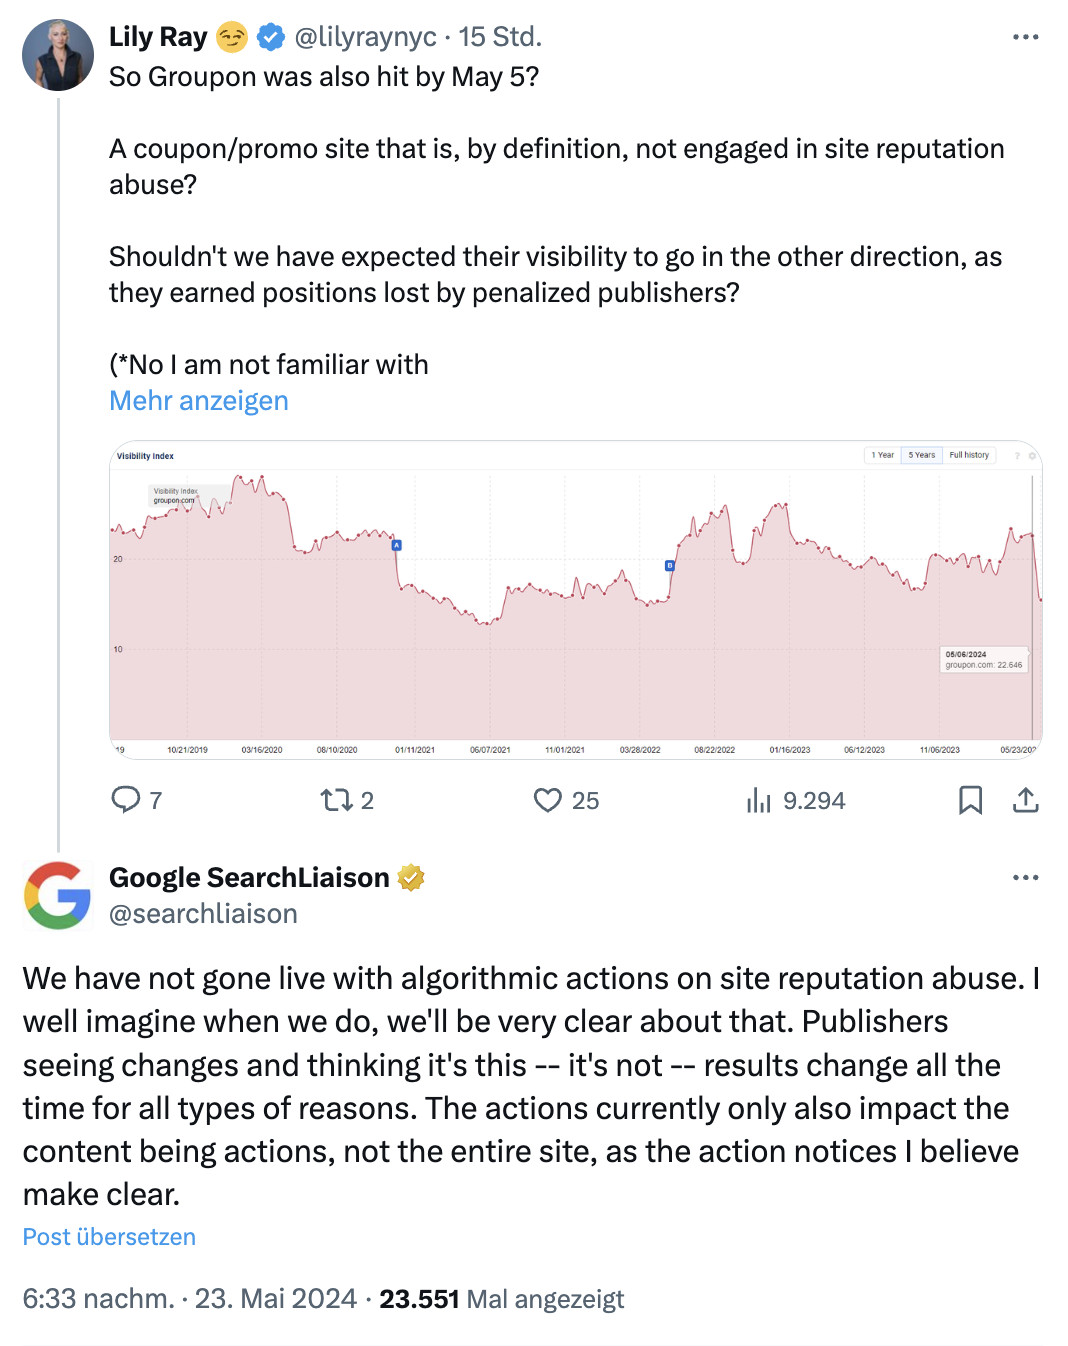
Task: Open the @lilyraynyc profile handle
Action: 366,37
